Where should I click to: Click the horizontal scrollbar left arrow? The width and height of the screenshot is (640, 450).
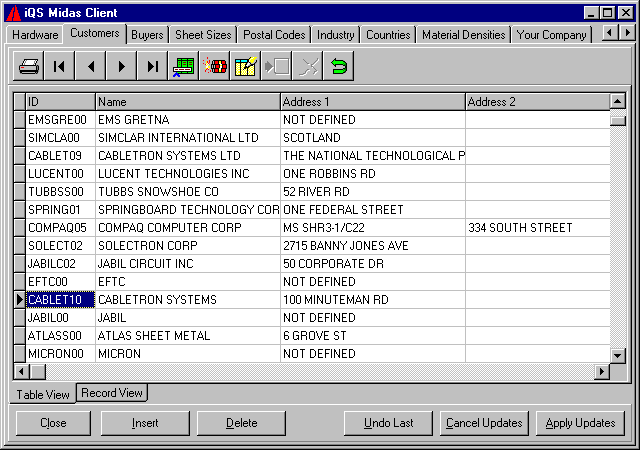[22, 372]
